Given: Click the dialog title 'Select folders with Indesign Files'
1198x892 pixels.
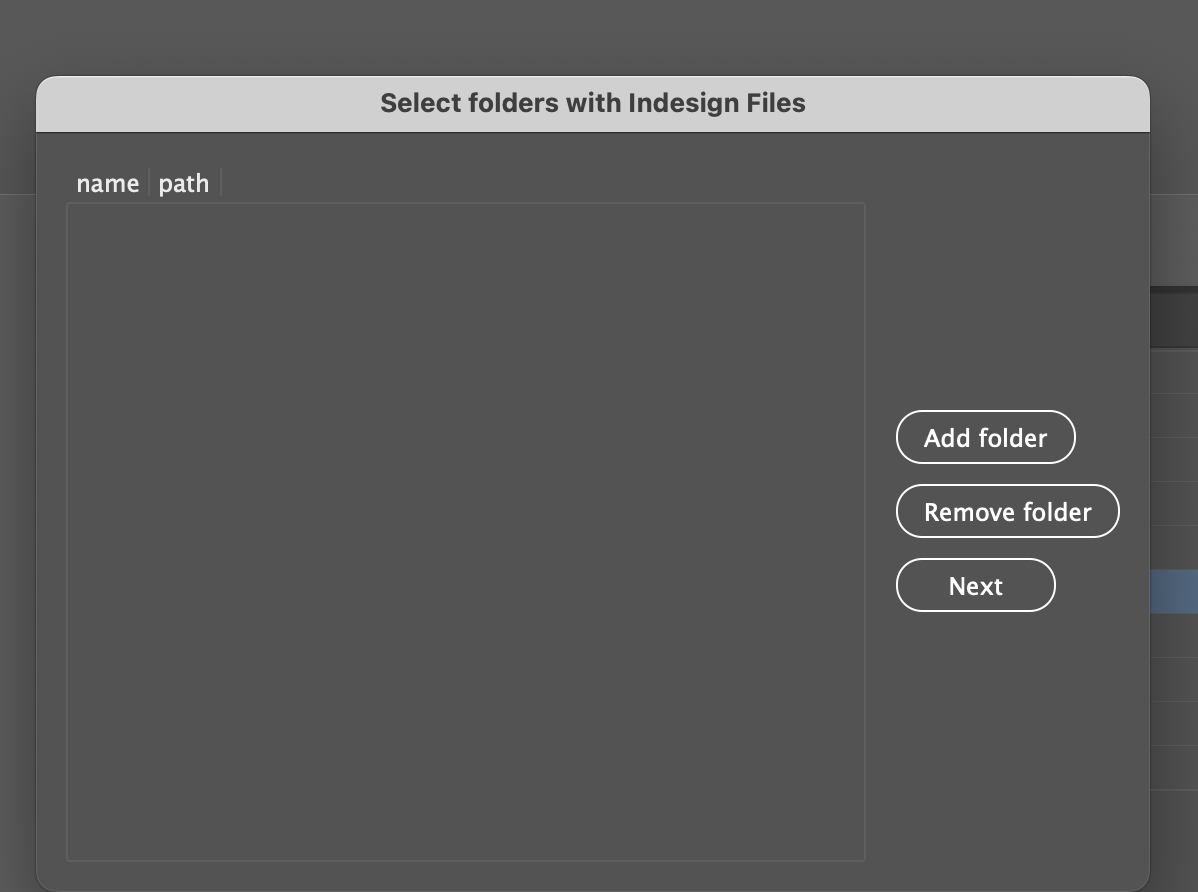Looking at the screenshot, I should (592, 103).
